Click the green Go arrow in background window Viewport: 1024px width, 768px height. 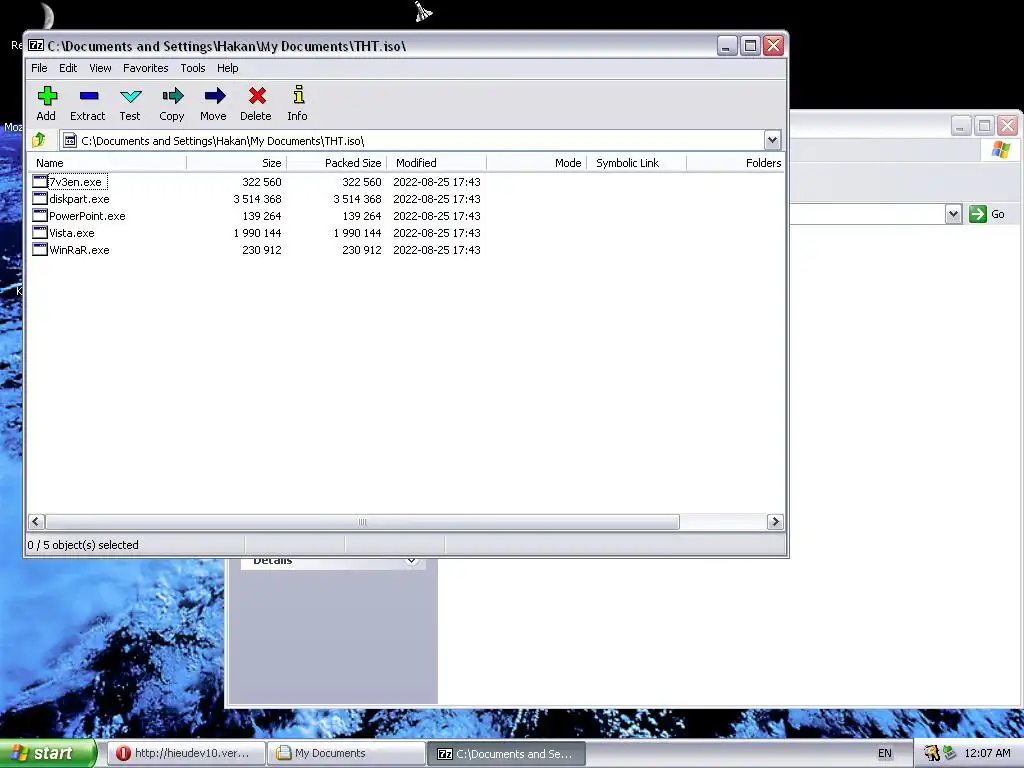click(977, 214)
